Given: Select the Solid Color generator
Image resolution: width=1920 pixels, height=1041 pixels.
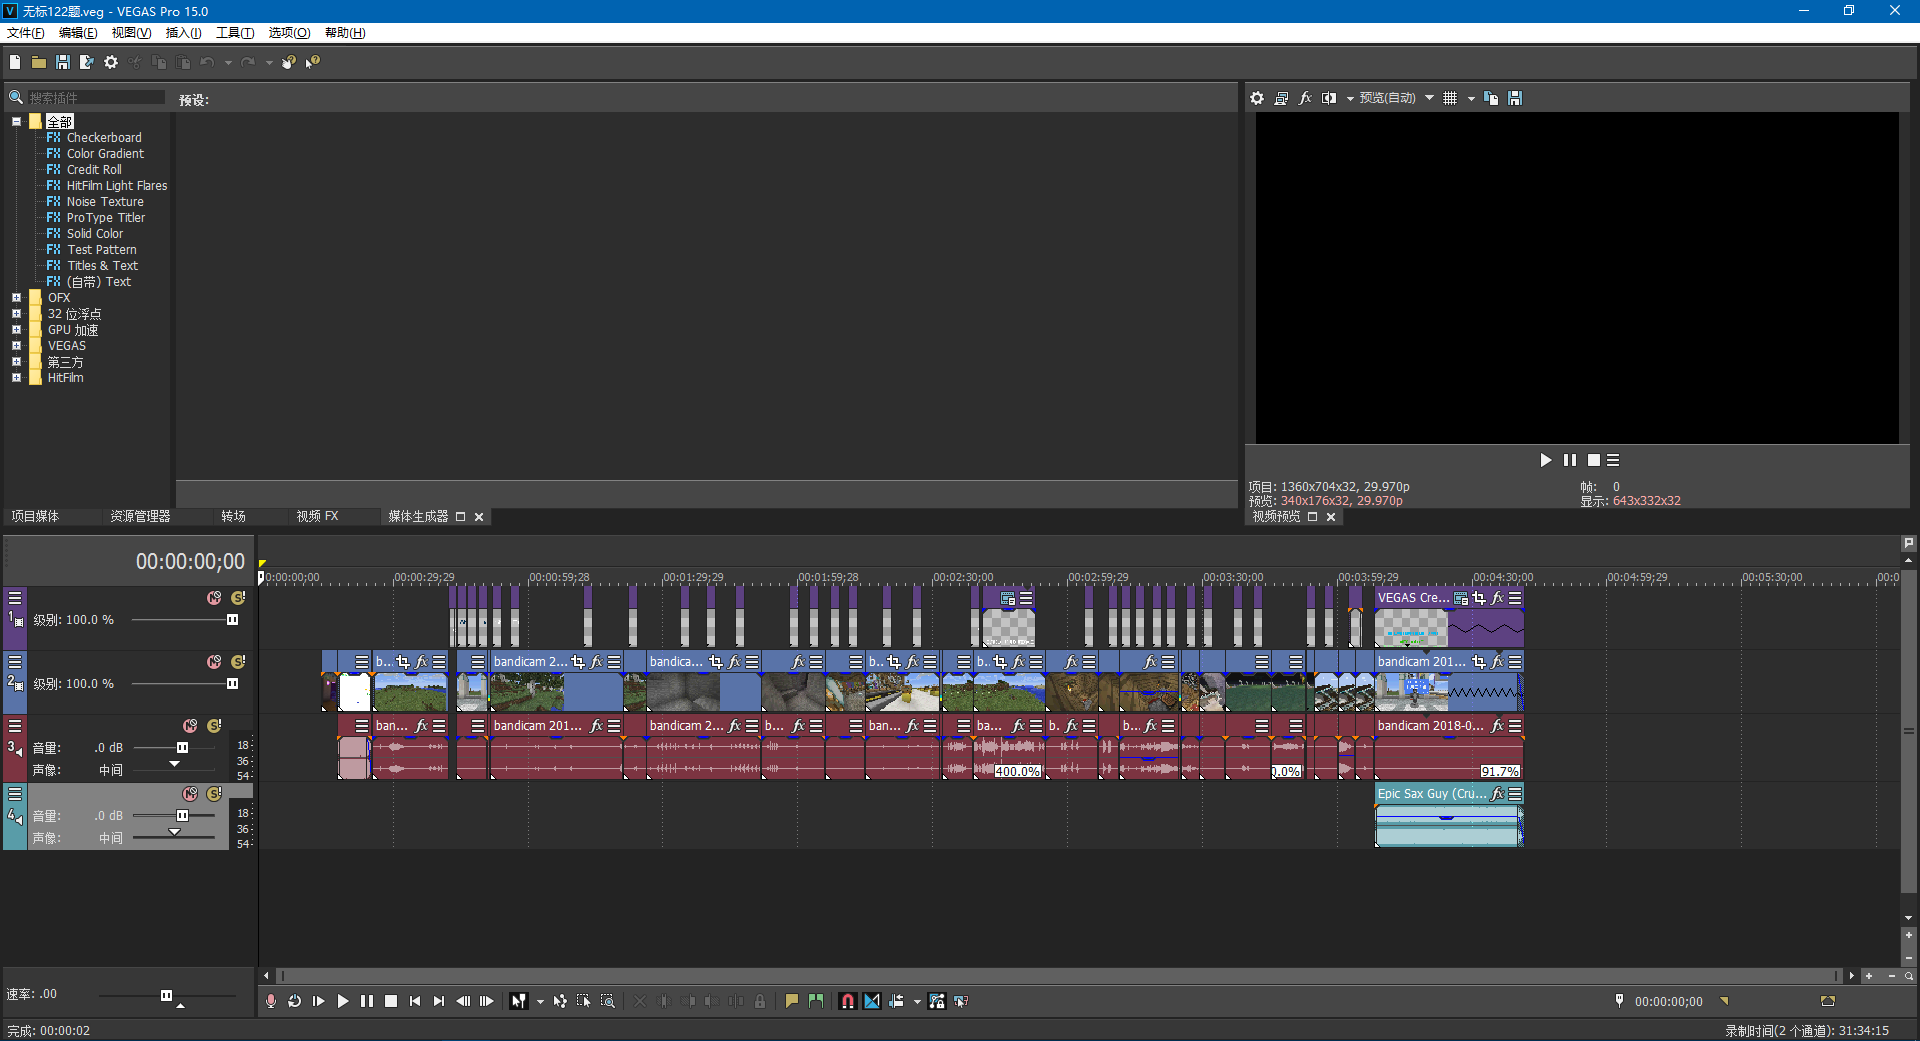Looking at the screenshot, I should tap(95, 234).
